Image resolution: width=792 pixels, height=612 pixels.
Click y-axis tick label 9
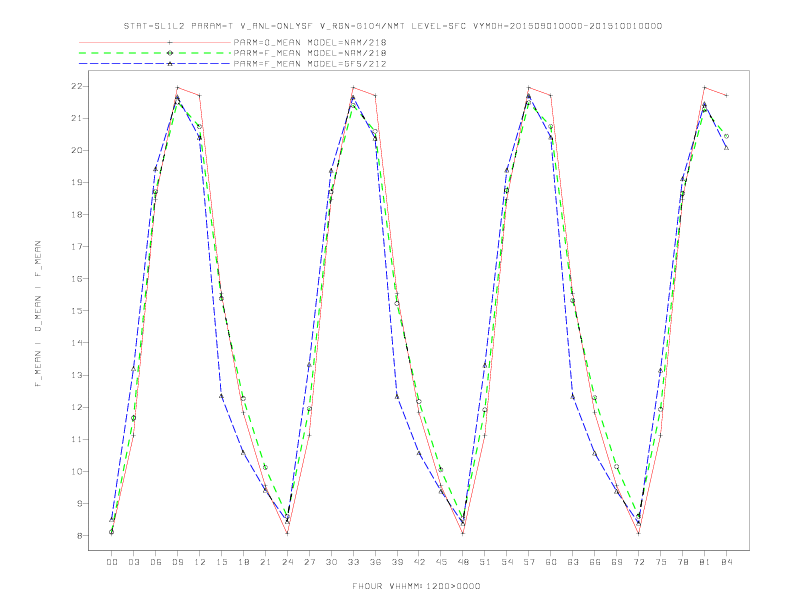pyautogui.click(x=80, y=503)
